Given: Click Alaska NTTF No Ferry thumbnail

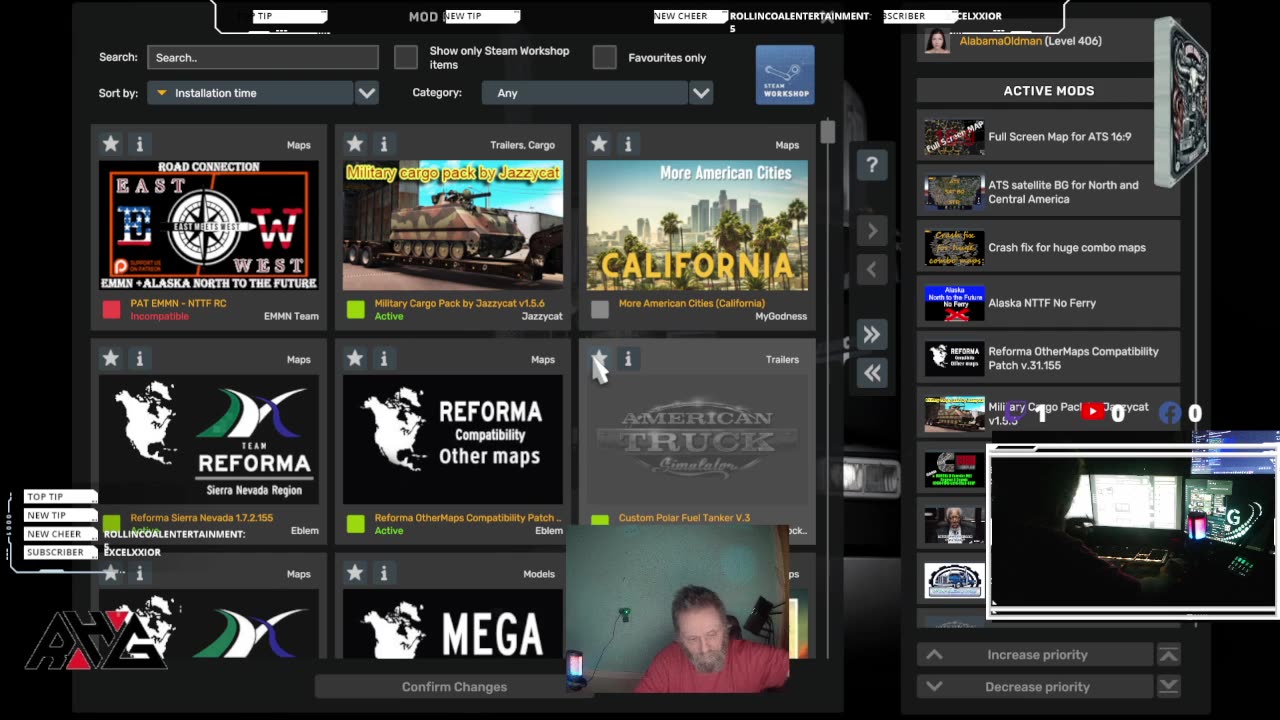Looking at the screenshot, I should coord(954,303).
